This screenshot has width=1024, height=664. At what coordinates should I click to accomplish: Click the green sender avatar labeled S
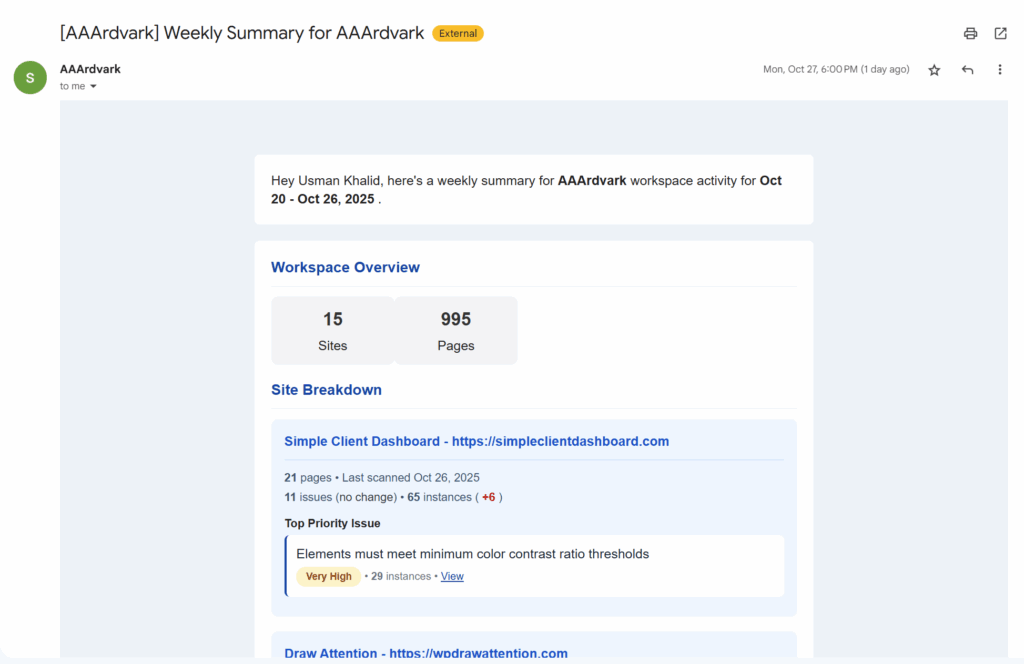(30, 77)
